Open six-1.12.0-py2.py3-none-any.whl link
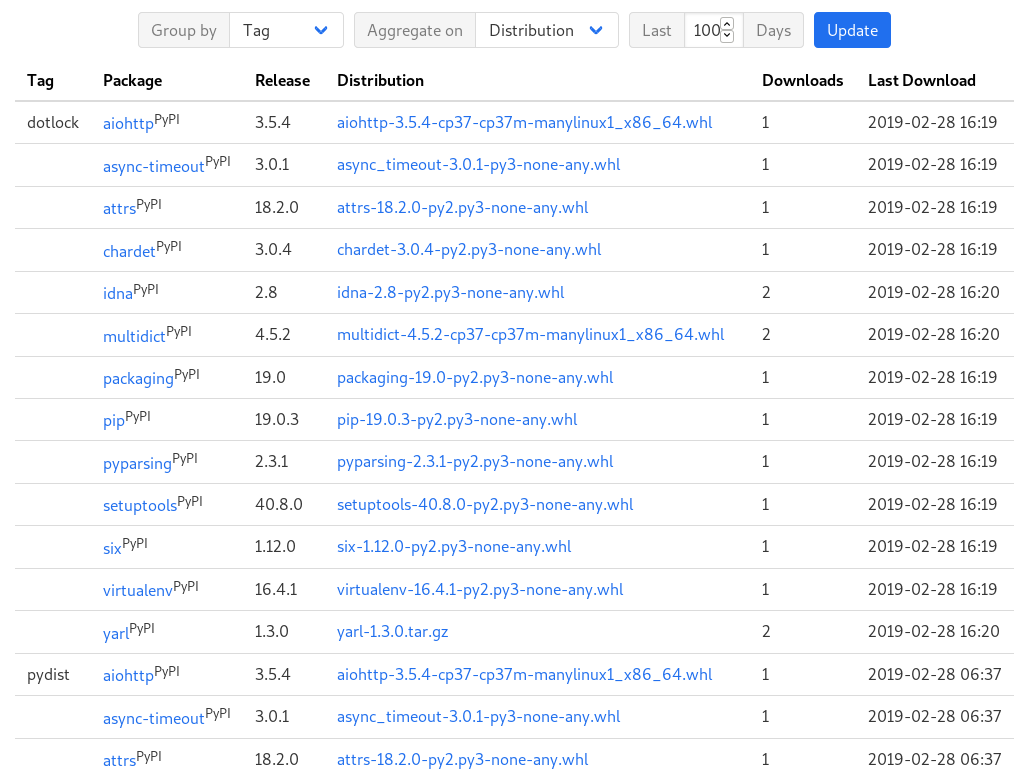This screenshot has width=1031, height=779. pos(454,546)
